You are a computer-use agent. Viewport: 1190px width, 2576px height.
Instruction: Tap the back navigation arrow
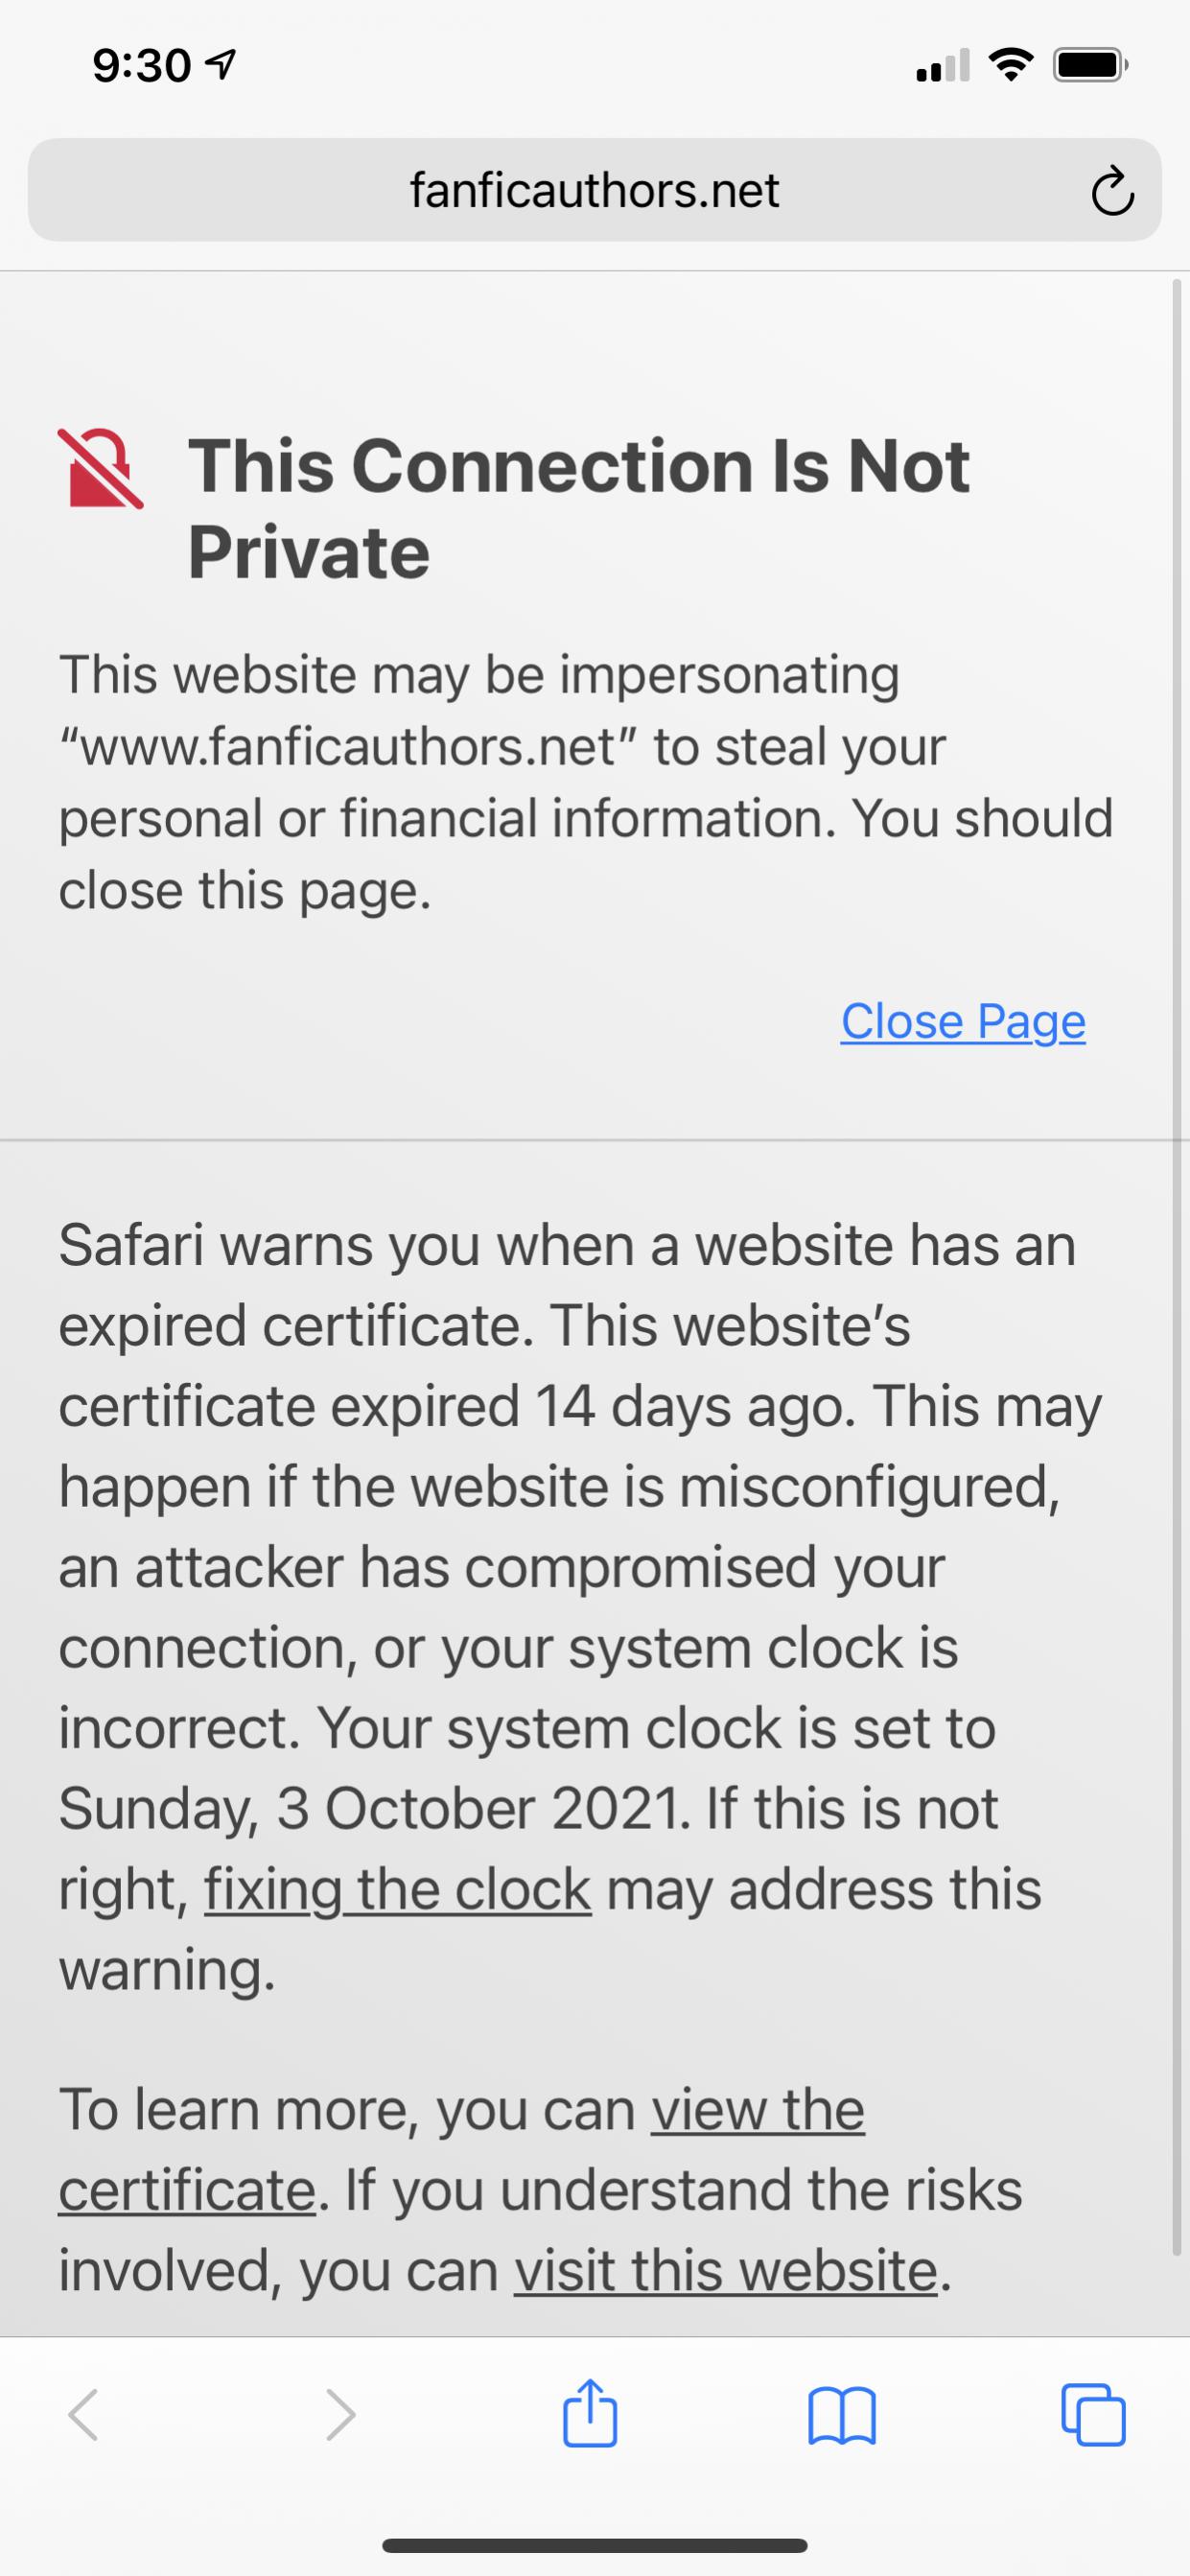click(84, 2415)
